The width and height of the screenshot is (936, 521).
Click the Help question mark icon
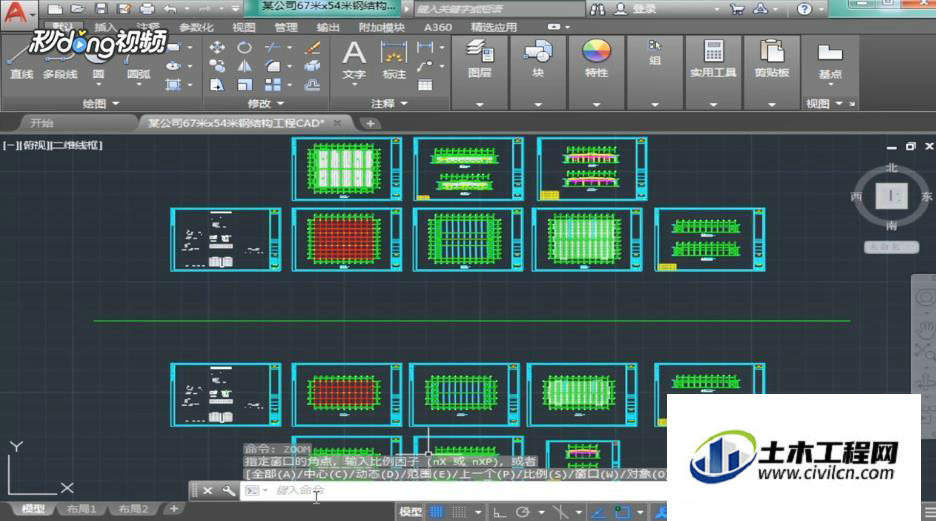(804, 9)
